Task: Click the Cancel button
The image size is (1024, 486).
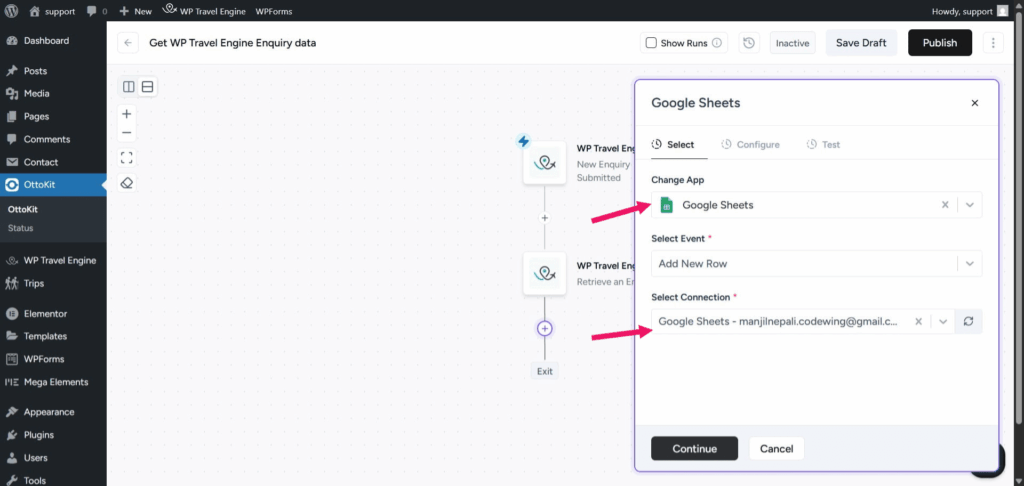Action: point(776,449)
